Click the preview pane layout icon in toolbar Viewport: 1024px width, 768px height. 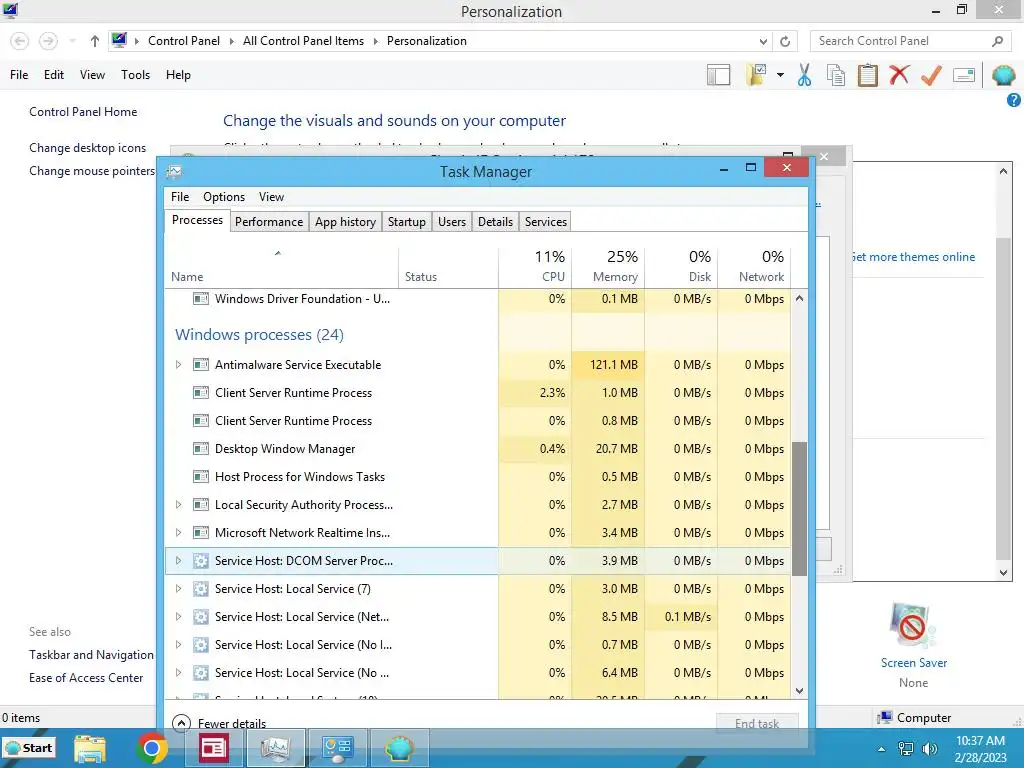tap(718, 75)
